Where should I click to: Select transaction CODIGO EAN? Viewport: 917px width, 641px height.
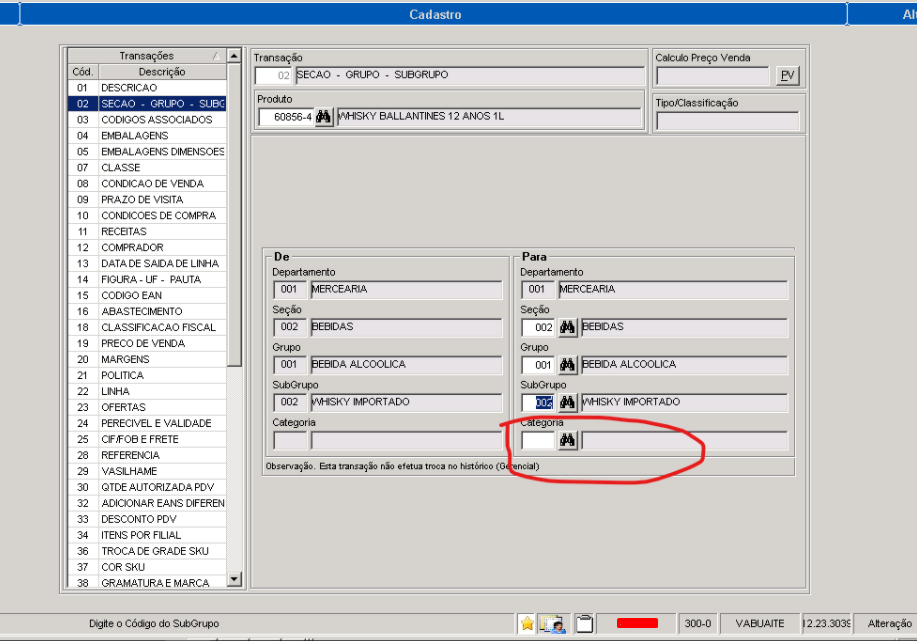147,295
